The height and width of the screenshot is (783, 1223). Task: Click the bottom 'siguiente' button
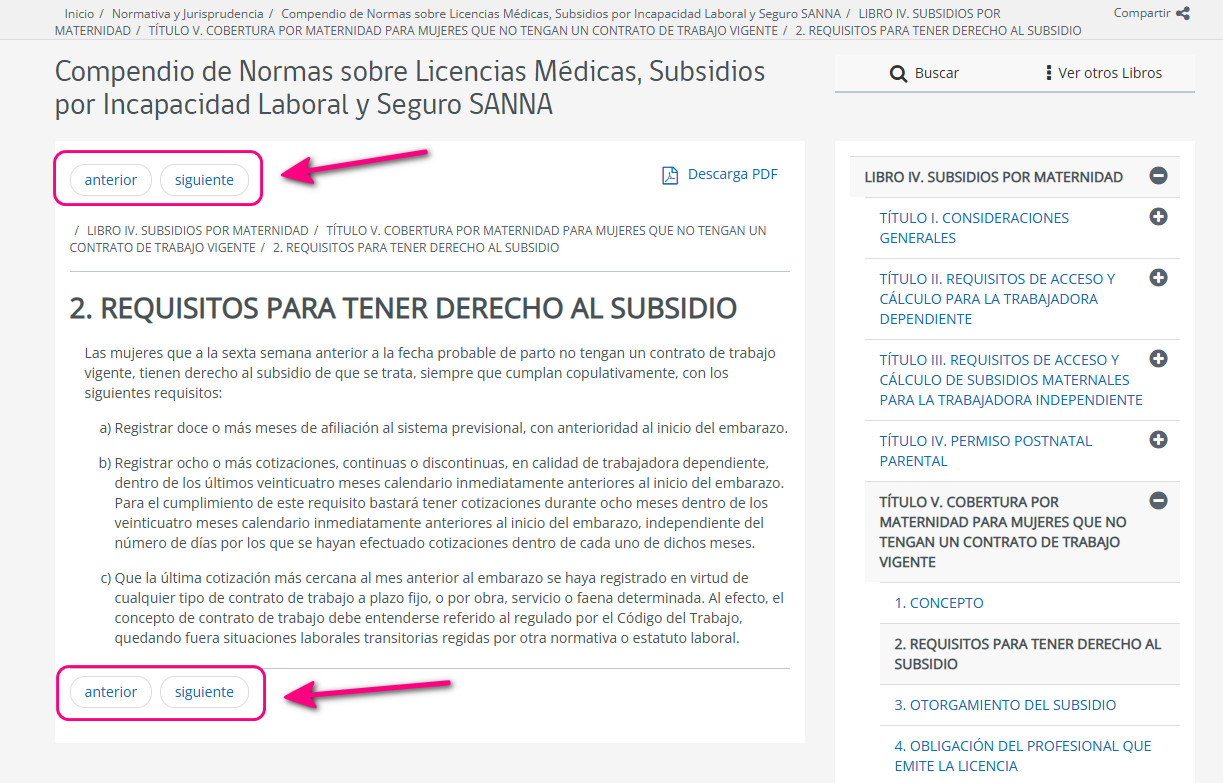pyautogui.click(x=204, y=692)
